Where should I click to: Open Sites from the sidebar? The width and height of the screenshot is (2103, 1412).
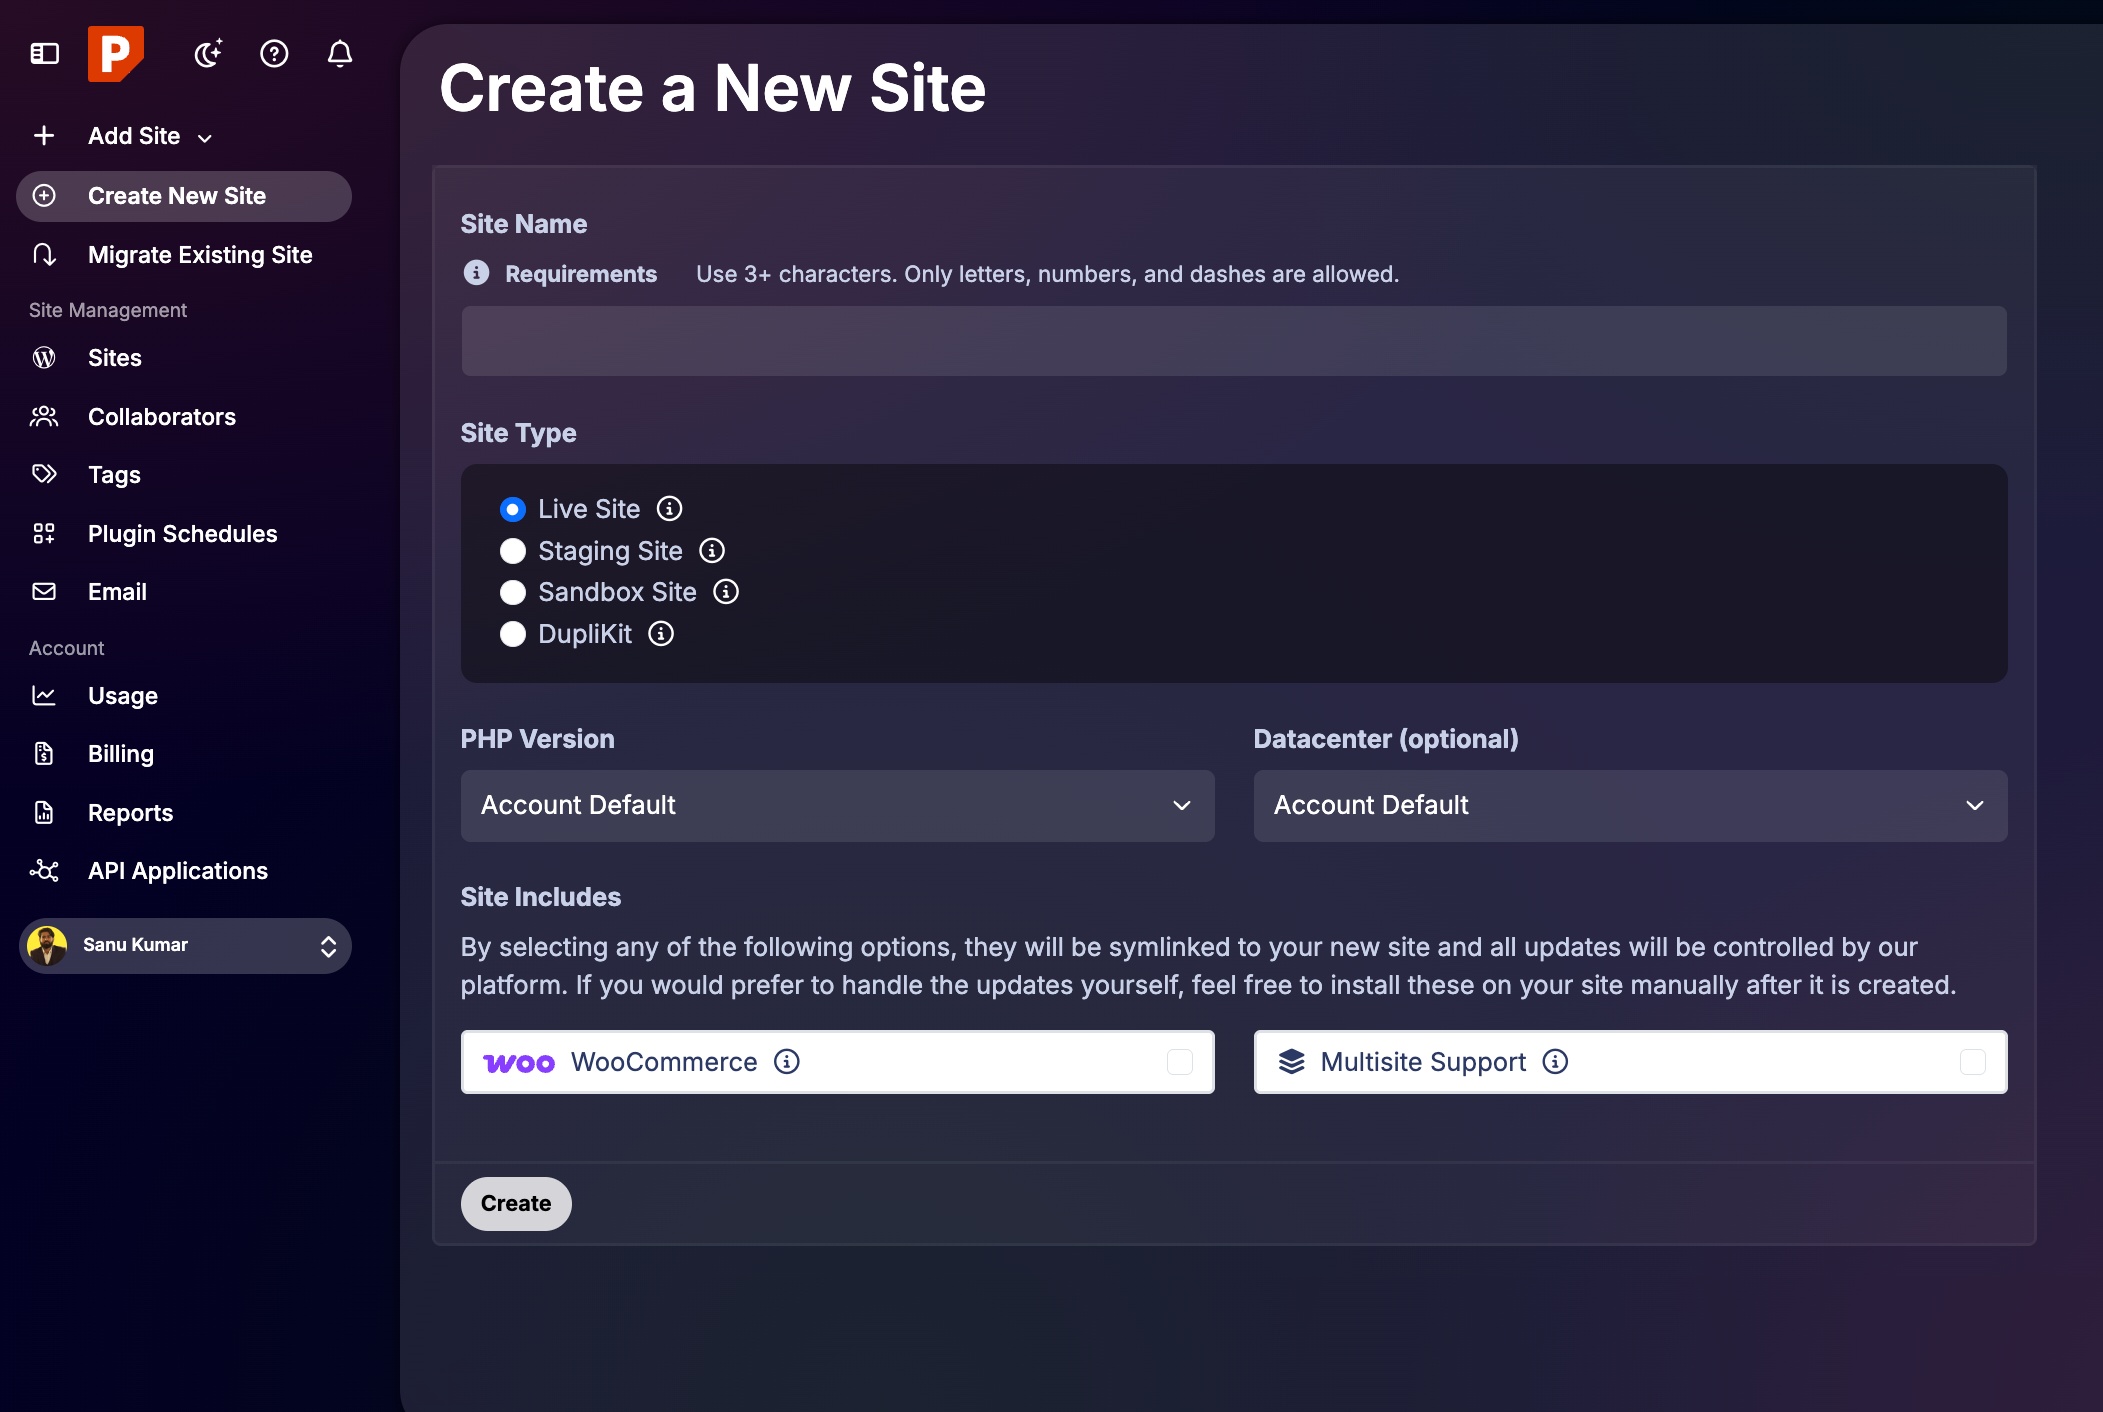click(x=113, y=357)
